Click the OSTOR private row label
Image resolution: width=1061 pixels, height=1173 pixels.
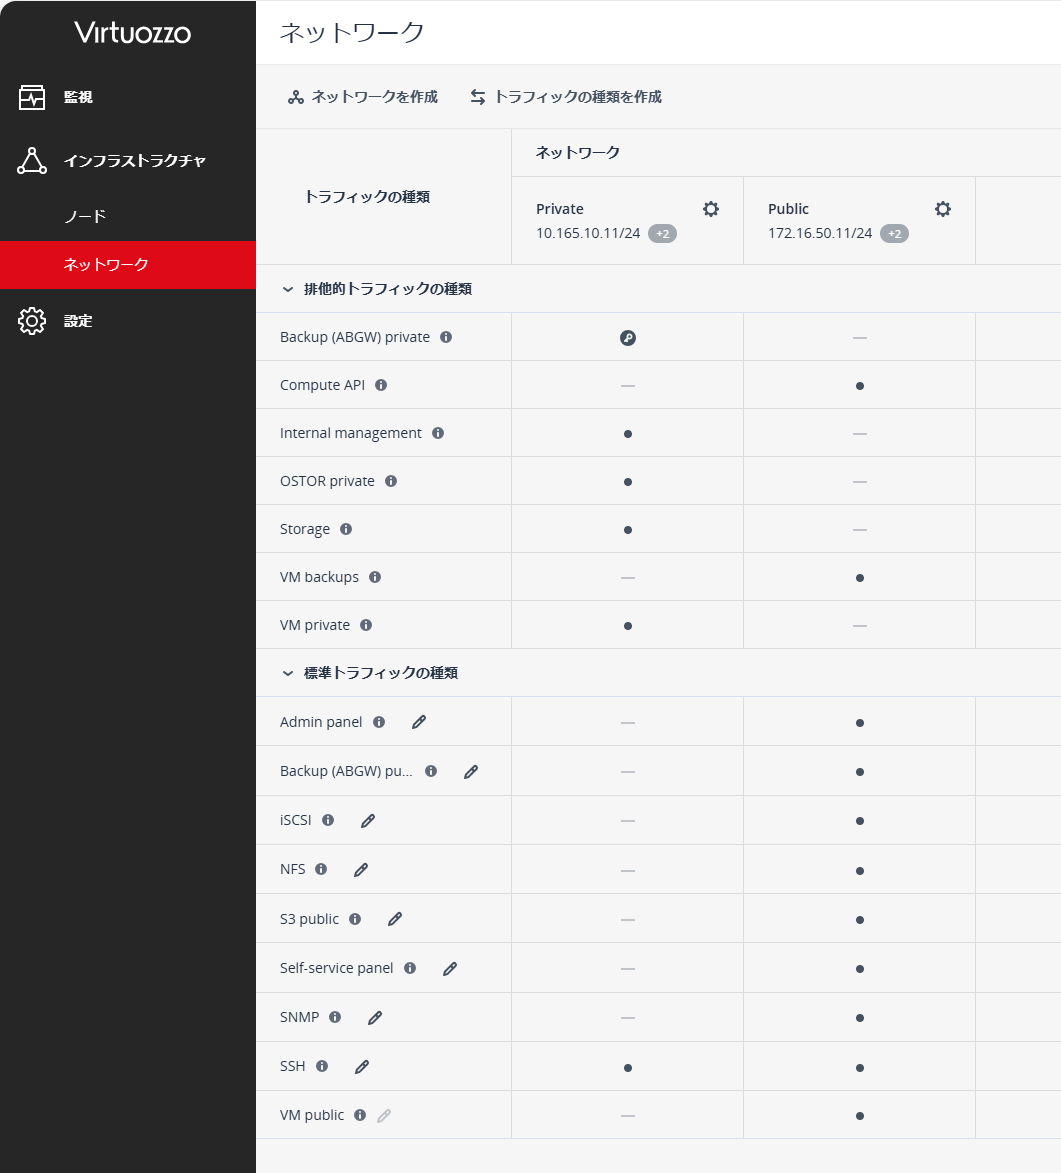coord(327,481)
